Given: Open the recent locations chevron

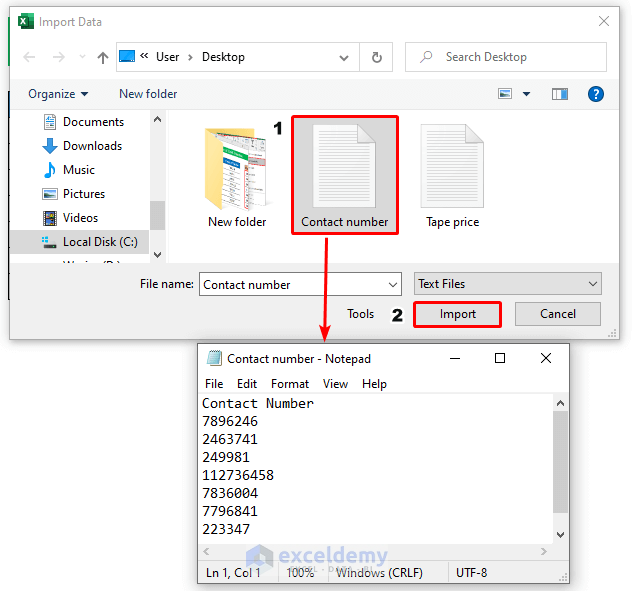Looking at the screenshot, I should 82,57.
